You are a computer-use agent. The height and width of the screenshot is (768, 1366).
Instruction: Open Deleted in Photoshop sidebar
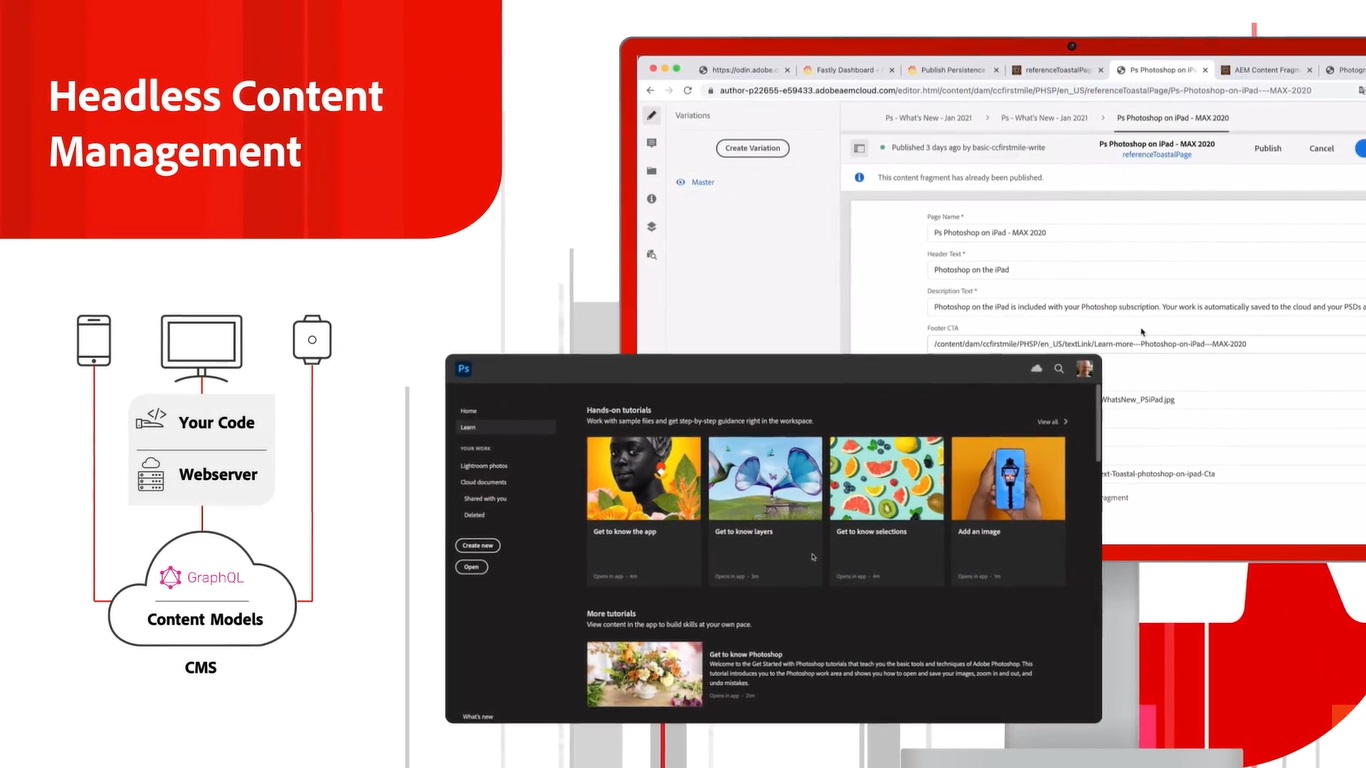coord(474,515)
